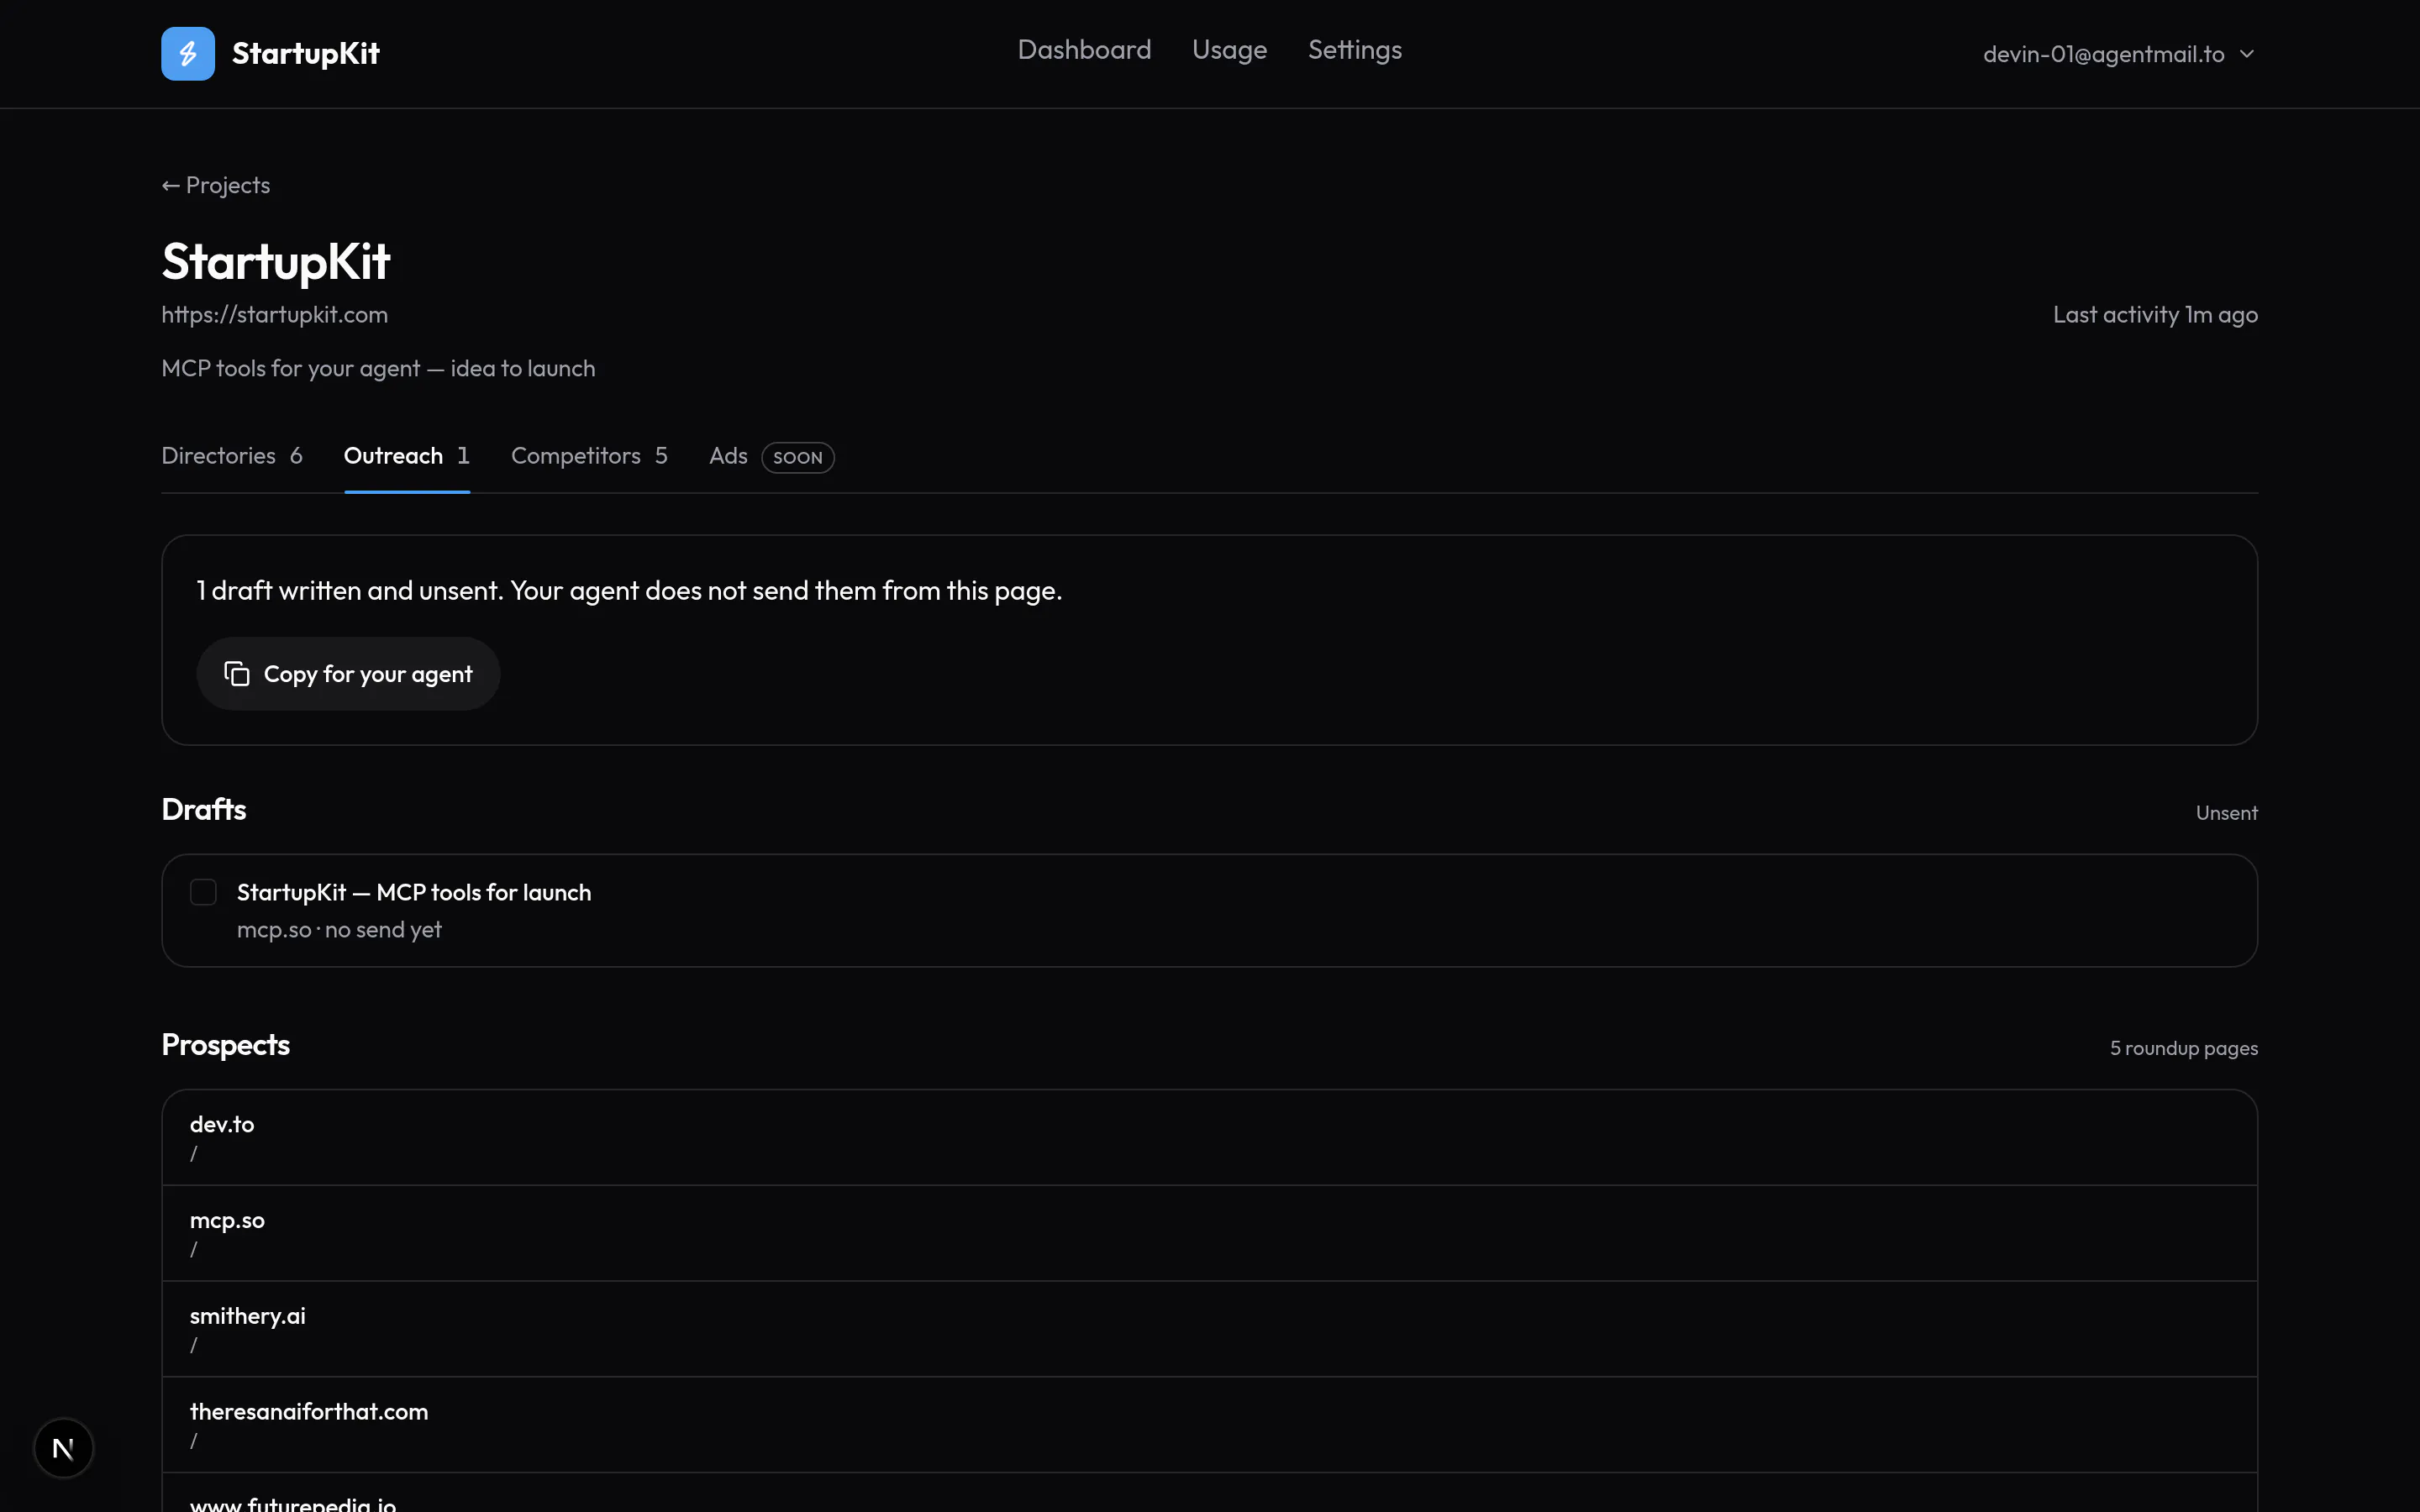Tick the StartupKit — MCP tools for launch draft checkbox
This screenshot has height=1512, width=2420.
coord(203,892)
